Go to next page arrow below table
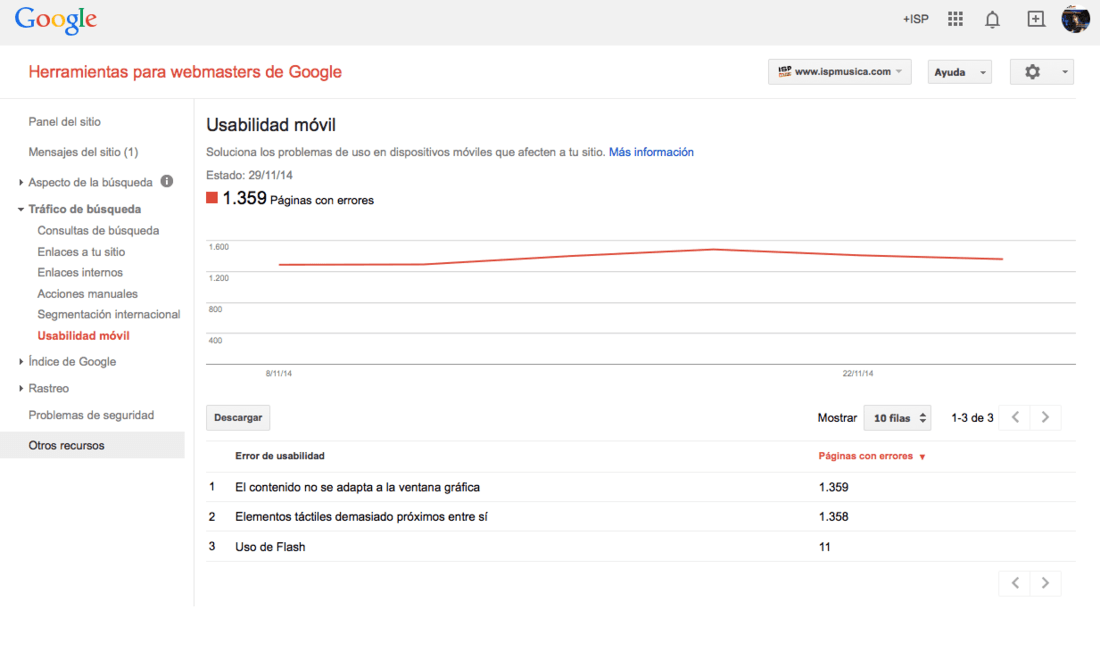 tap(1045, 583)
